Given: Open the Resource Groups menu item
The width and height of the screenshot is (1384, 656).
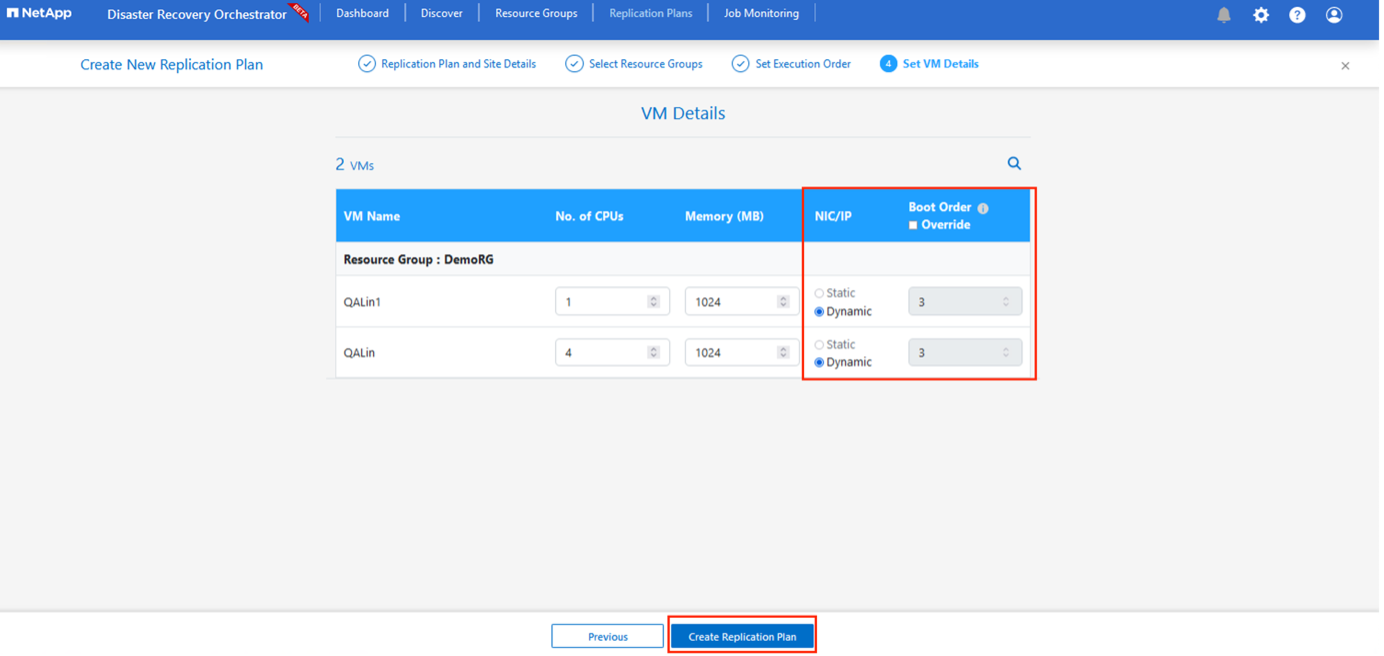Looking at the screenshot, I should [x=536, y=13].
